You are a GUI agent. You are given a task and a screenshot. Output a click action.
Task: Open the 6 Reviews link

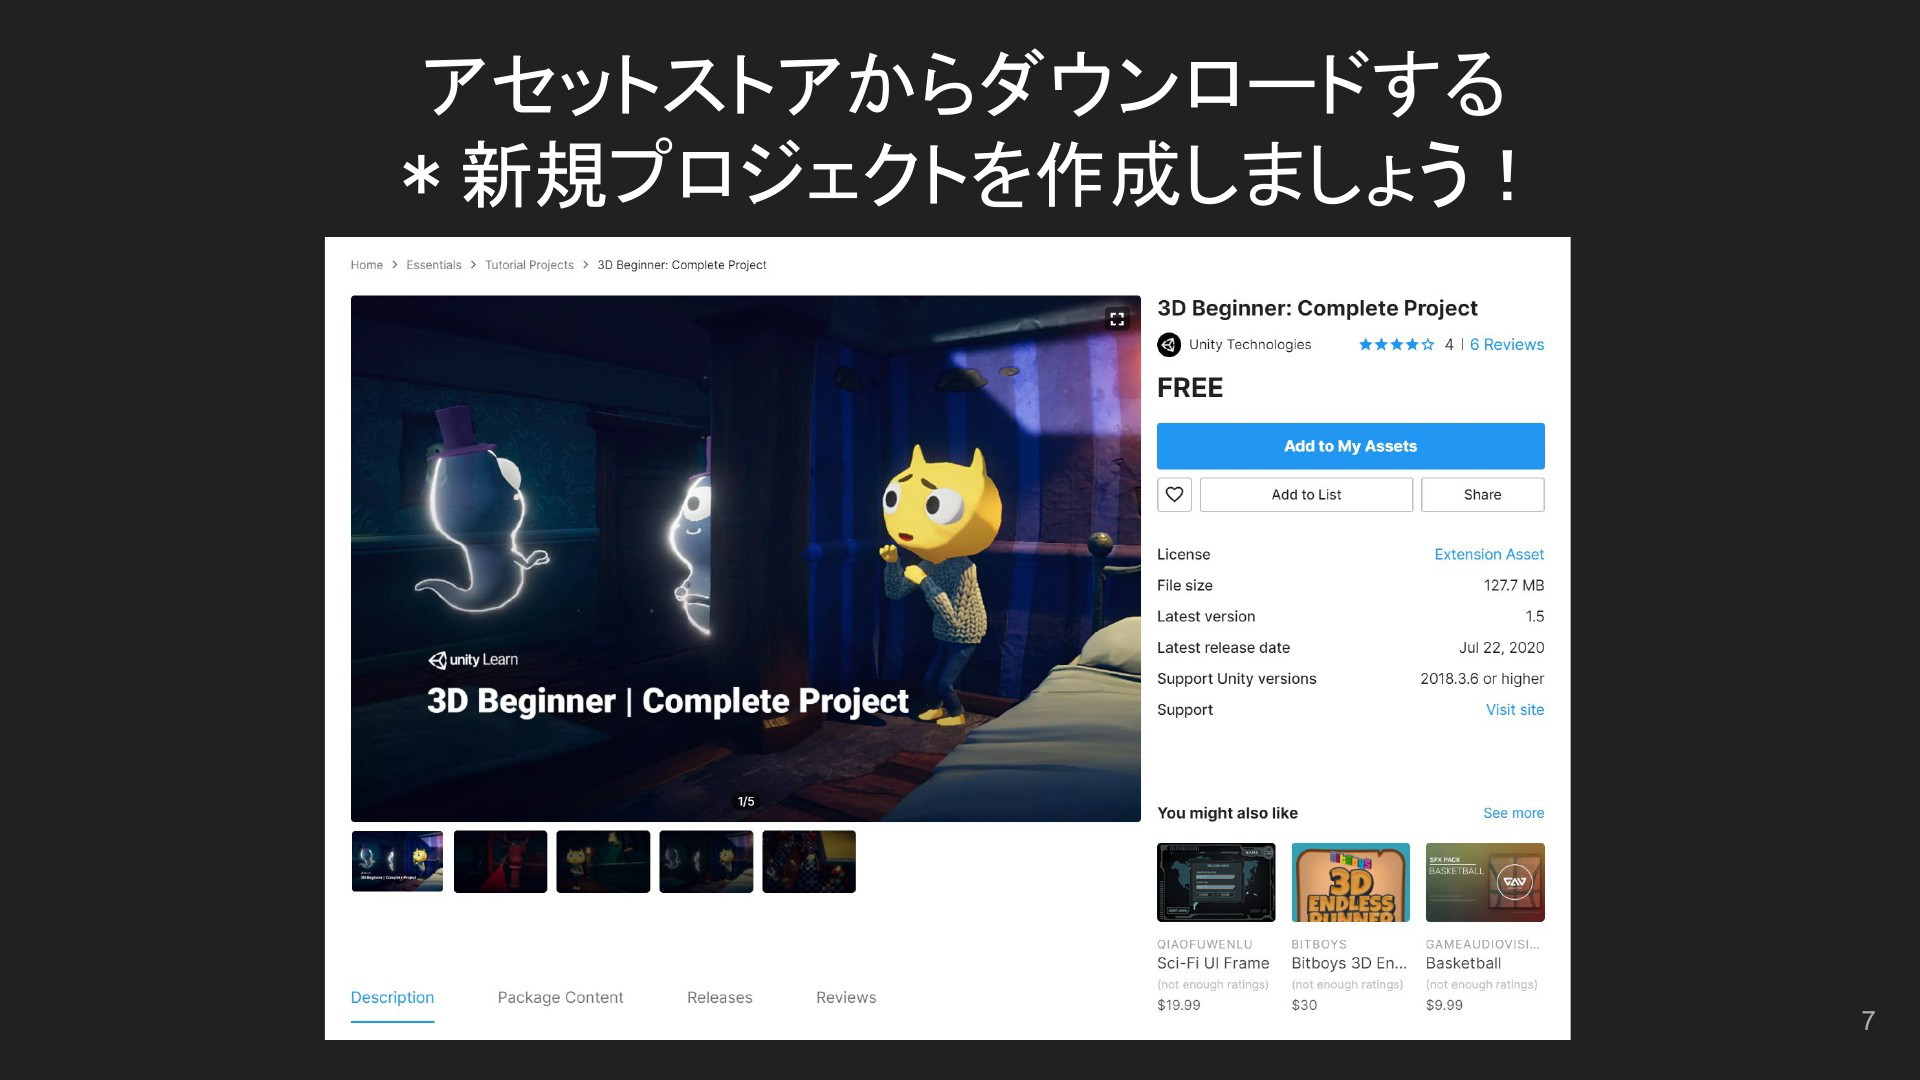1506,345
